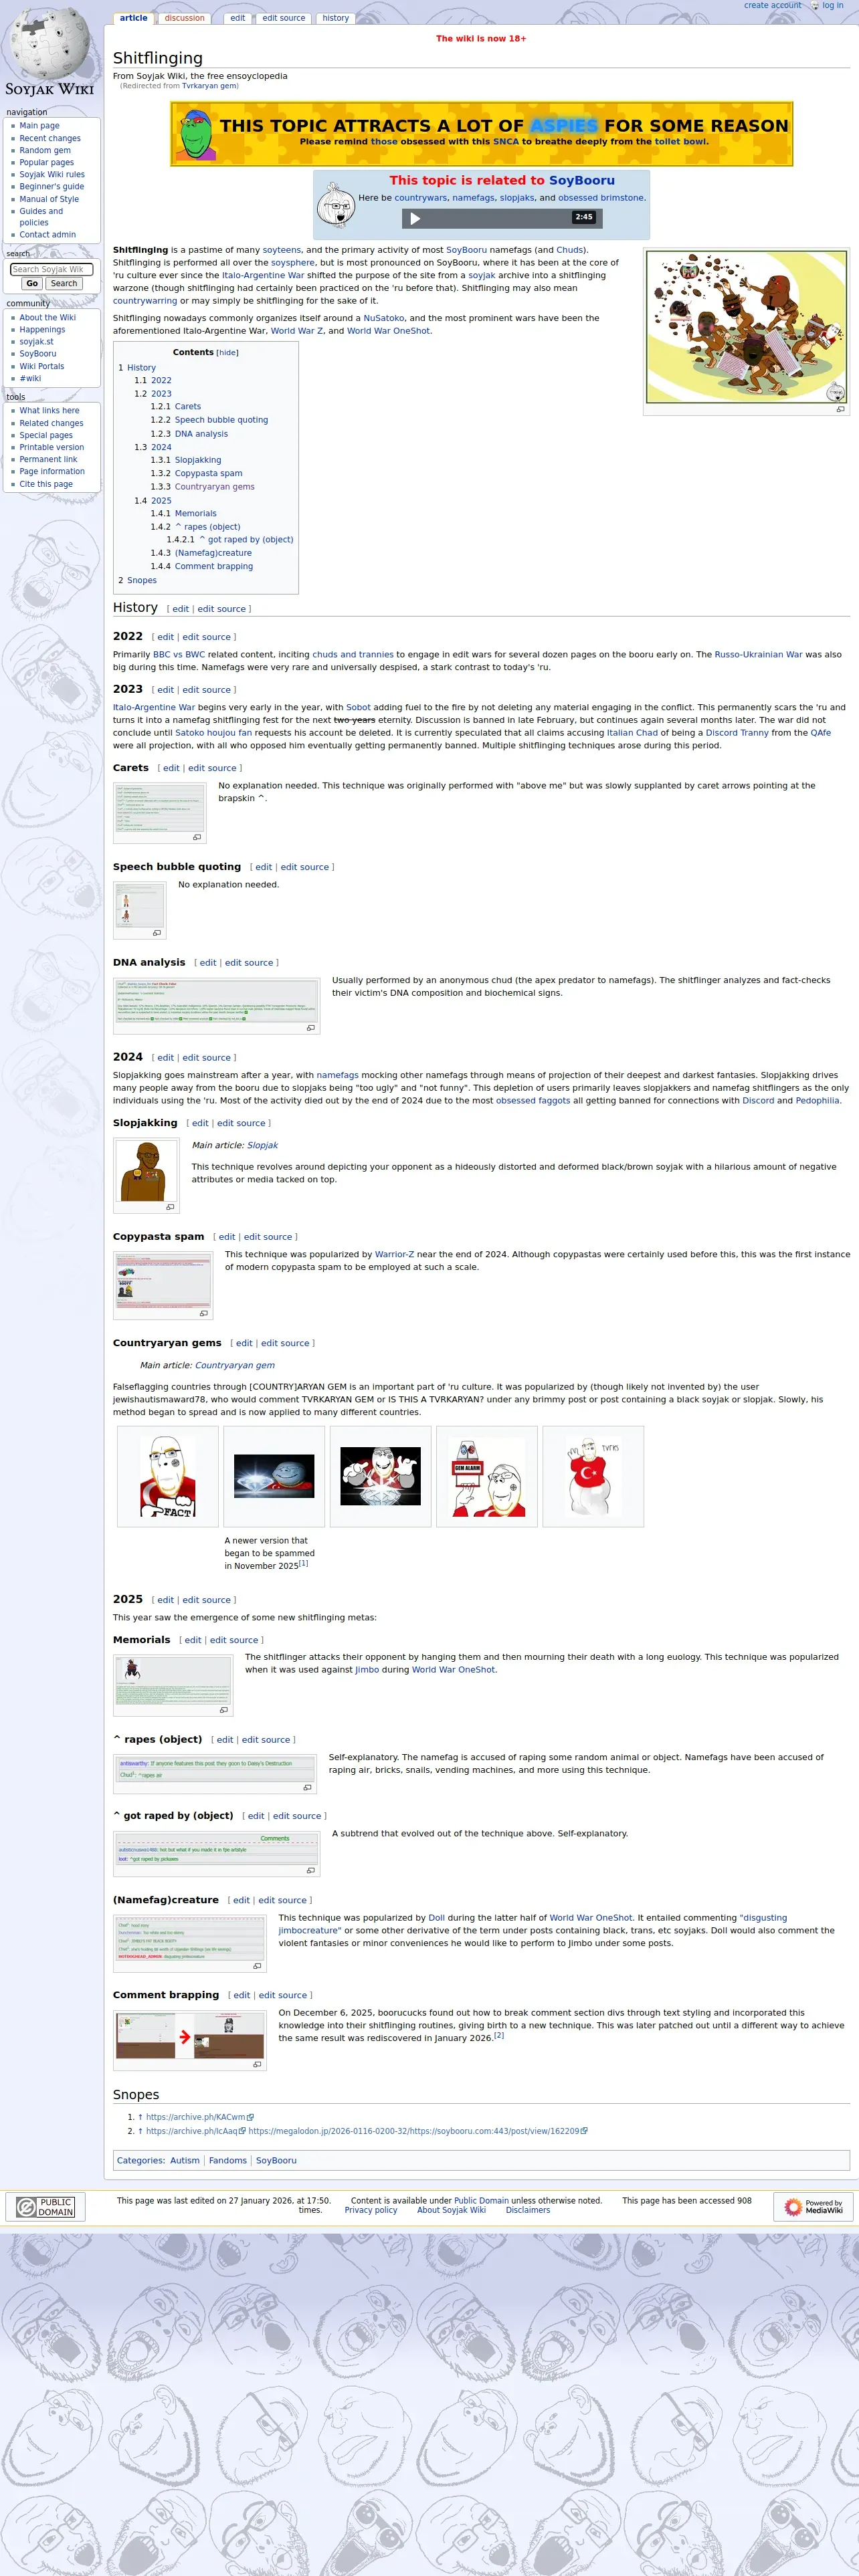Click the Soyjak Wiki logo
The height and width of the screenshot is (2576, 859).
[50, 52]
